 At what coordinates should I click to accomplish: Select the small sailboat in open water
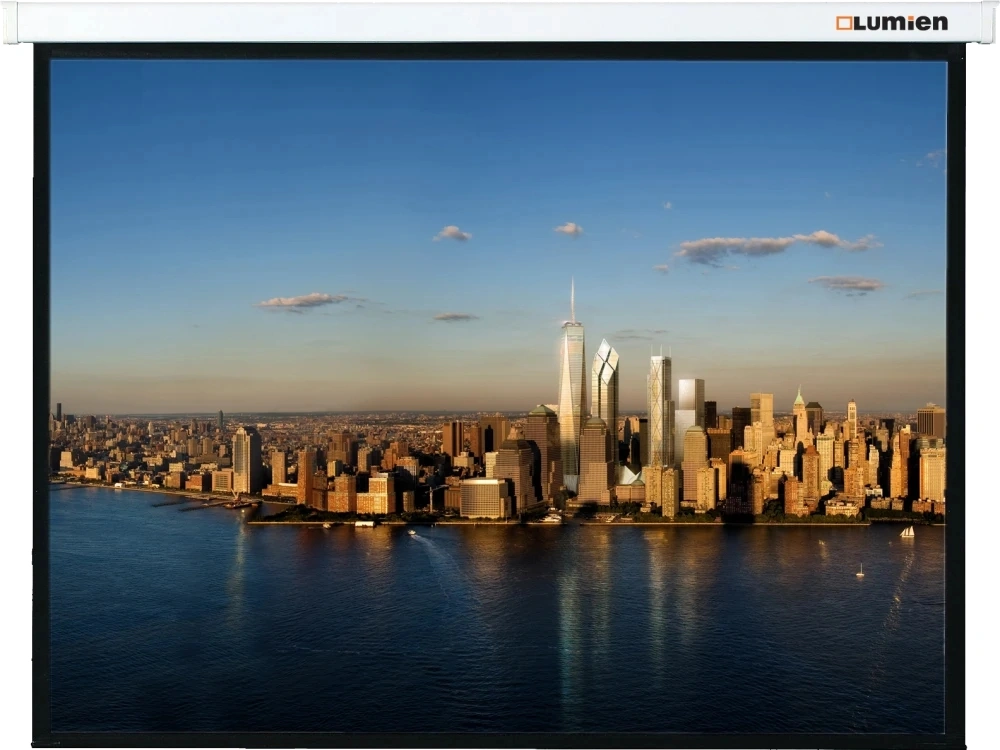(859, 571)
